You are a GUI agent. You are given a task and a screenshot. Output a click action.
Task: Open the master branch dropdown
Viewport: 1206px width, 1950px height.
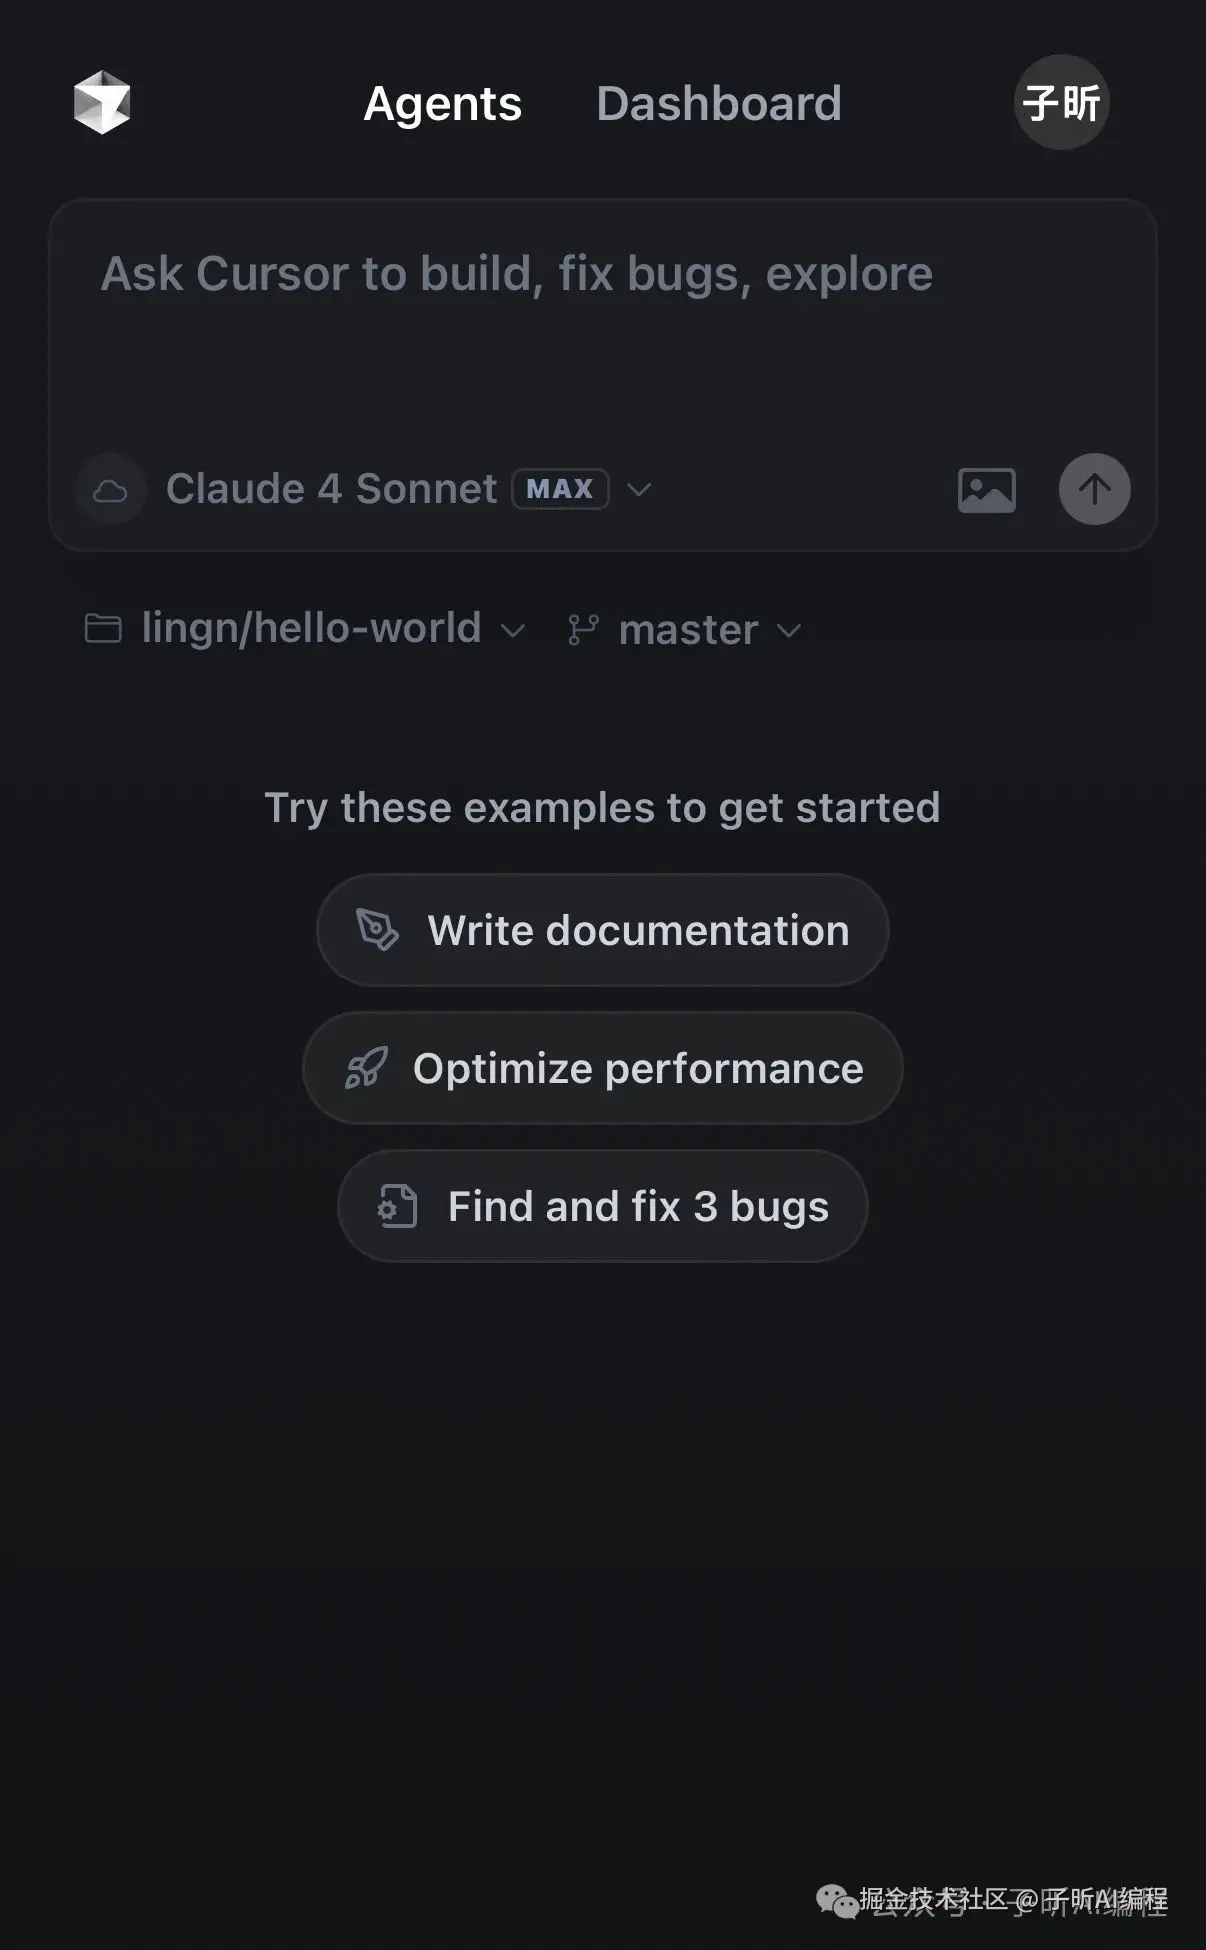685,630
